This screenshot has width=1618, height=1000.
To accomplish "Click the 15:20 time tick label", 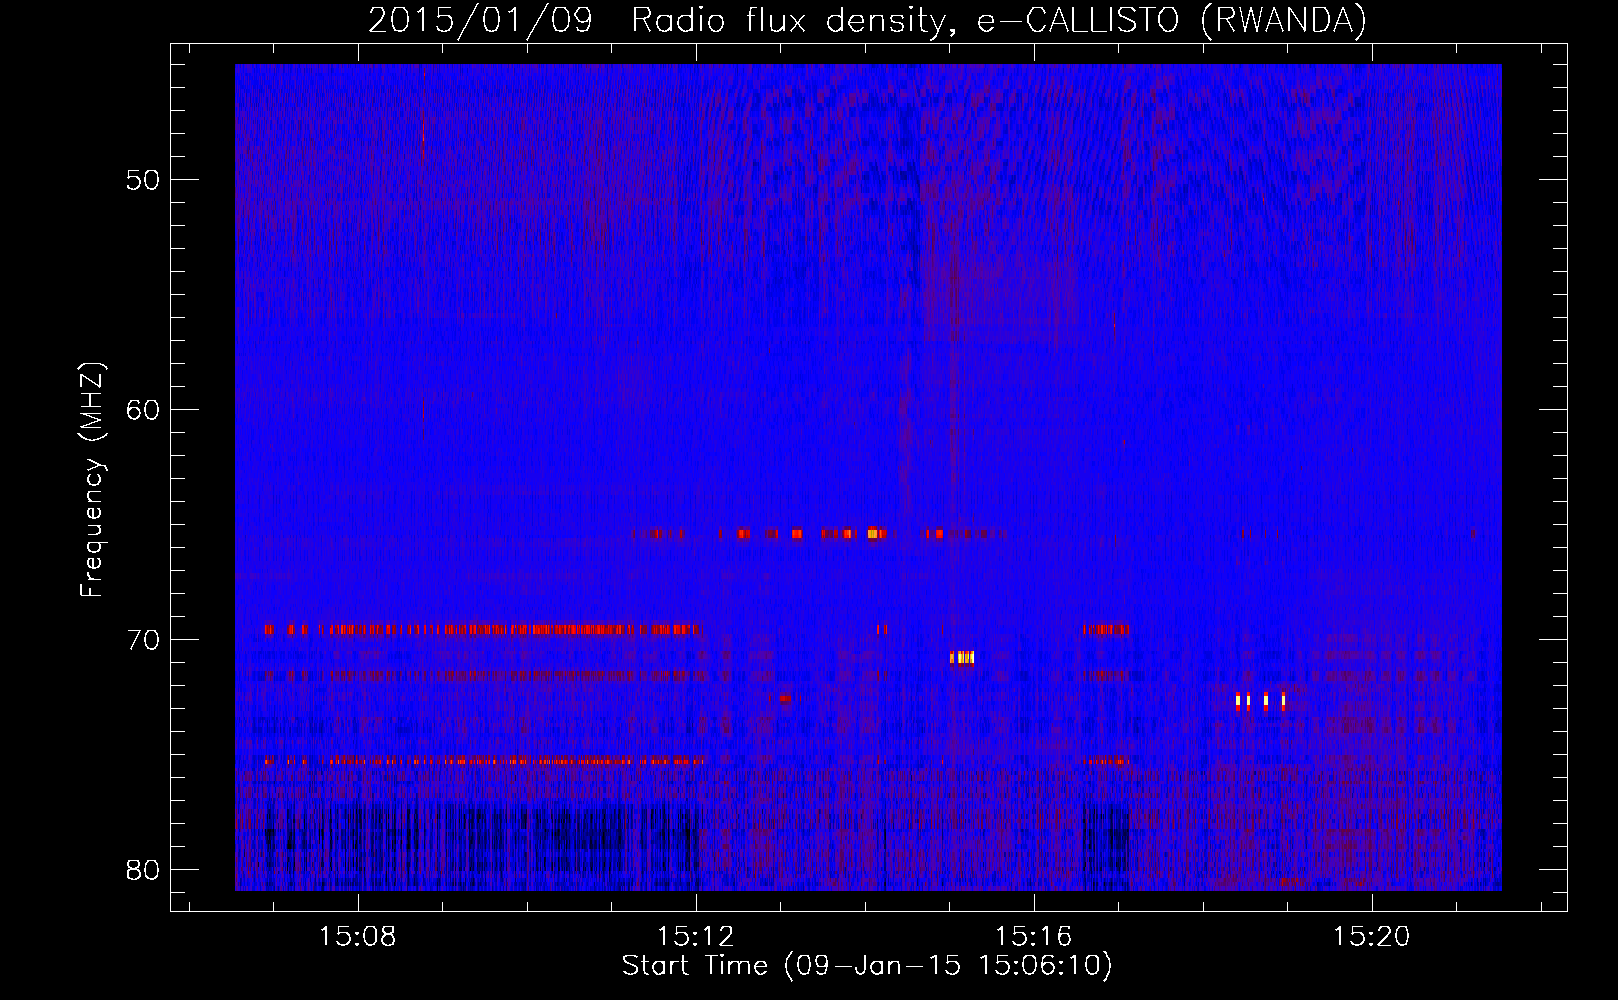I will (1371, 936).
